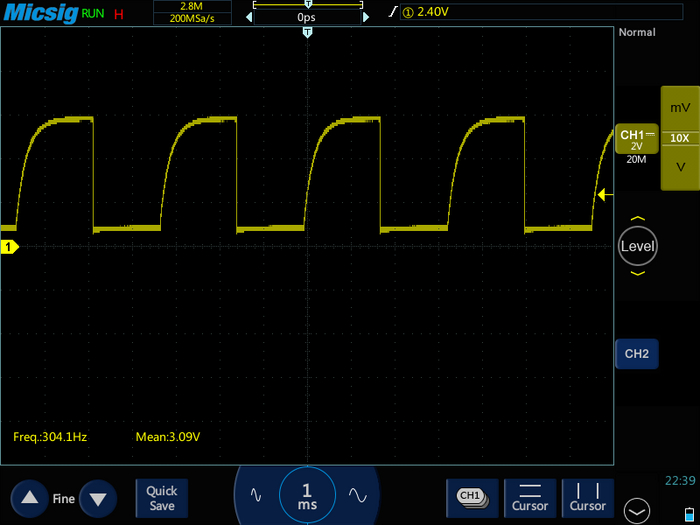The image size is (700, 525).
Task: Open the 1 ms timebase setting
Action: point(307,494)
